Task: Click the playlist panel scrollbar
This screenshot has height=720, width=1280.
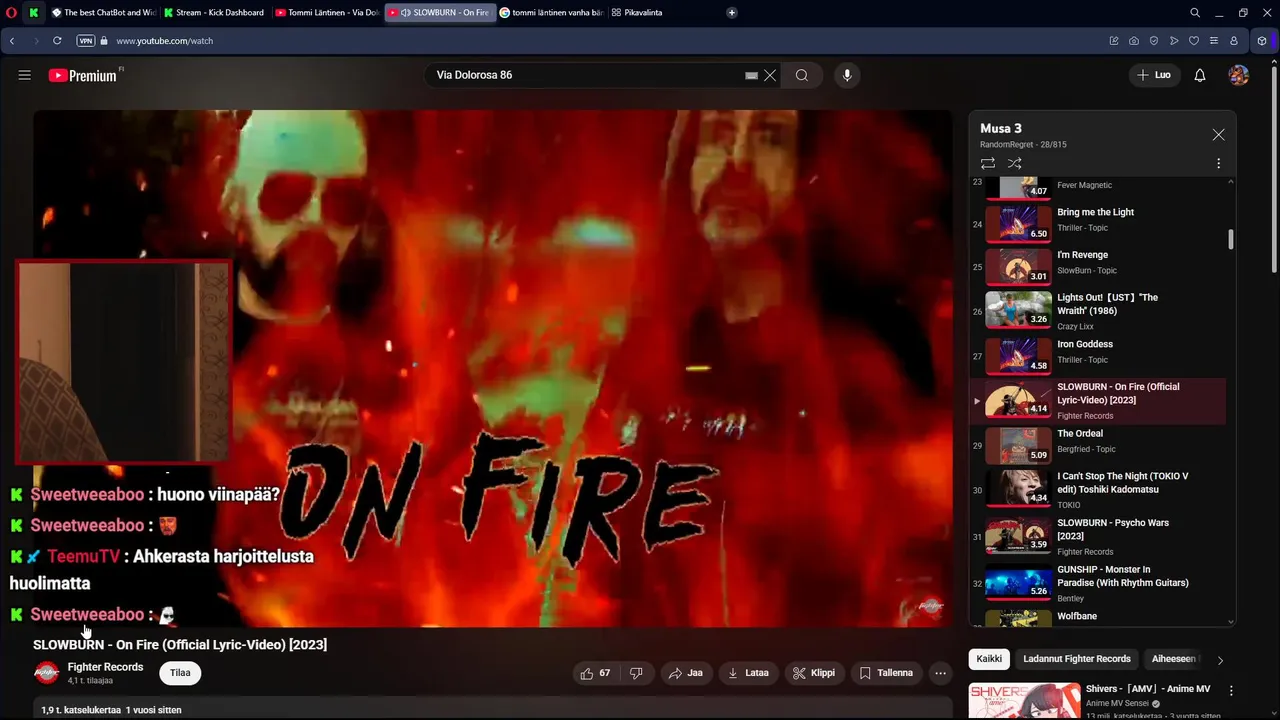Action: click(1230, 240)
